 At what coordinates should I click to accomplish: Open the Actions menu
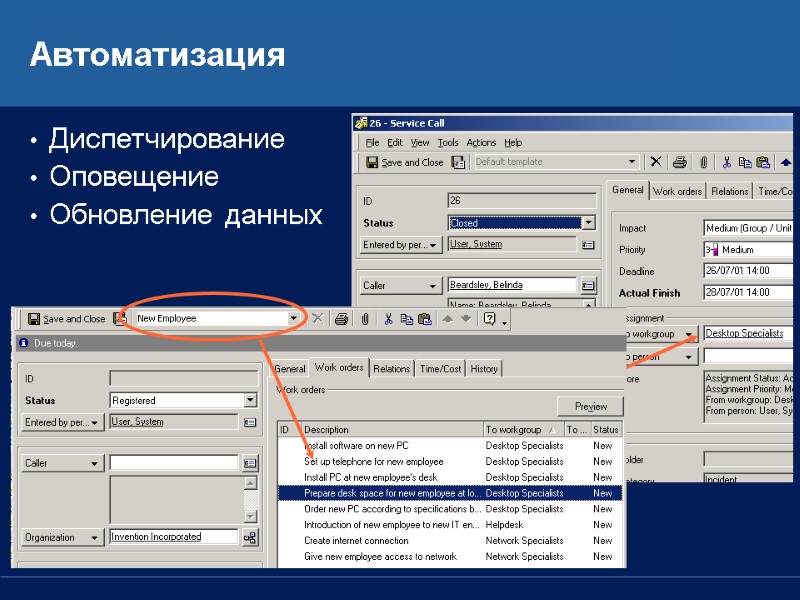[481, 142]
